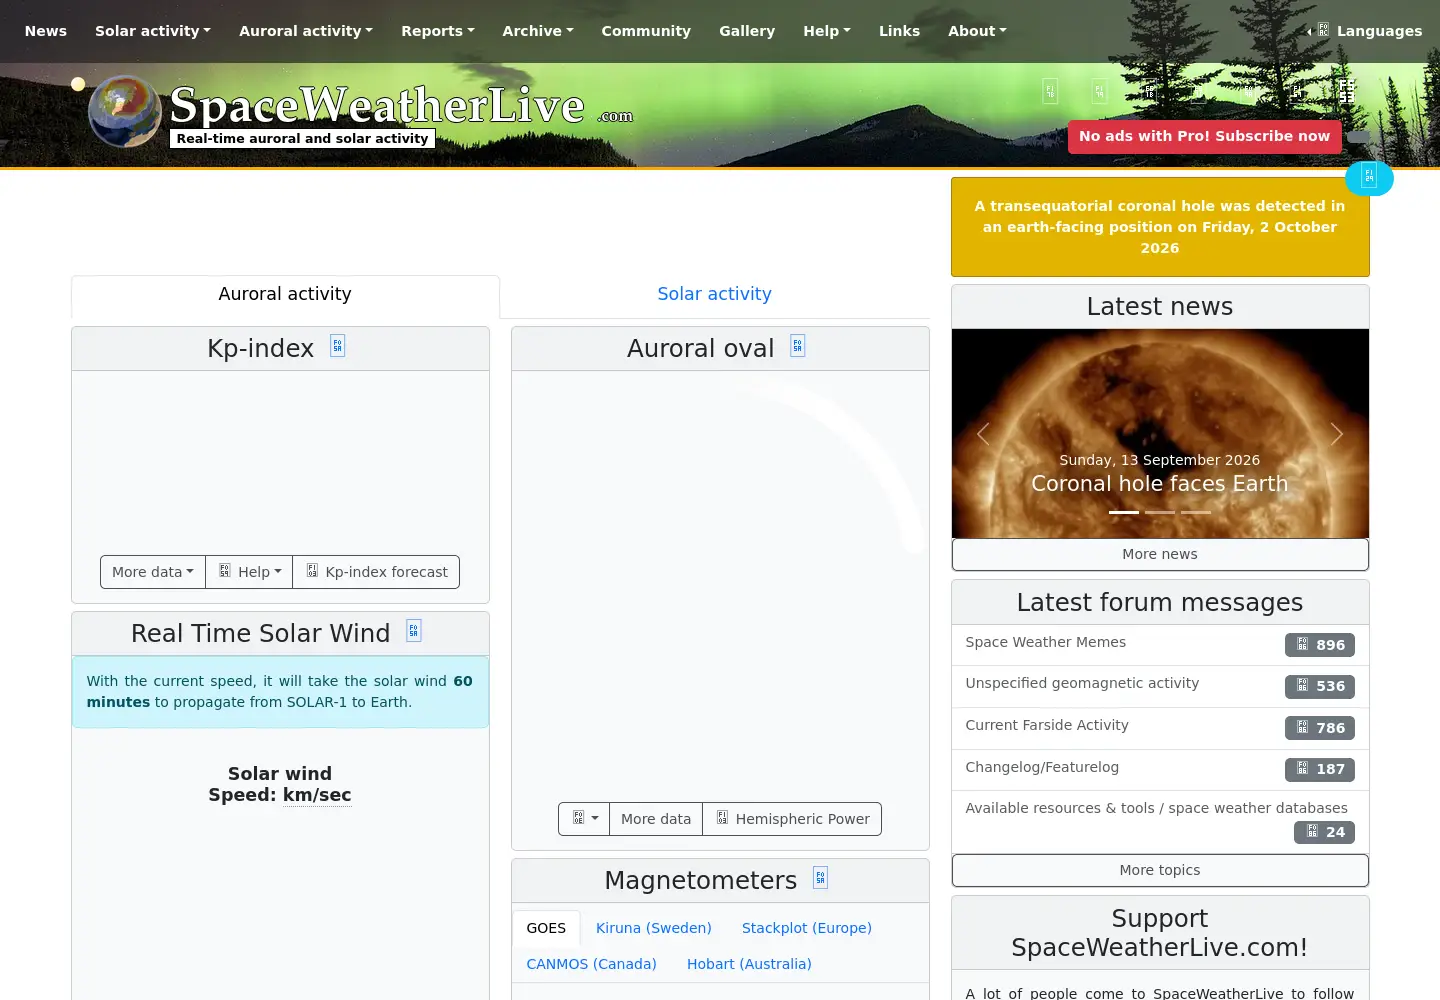The height and width of the screenshot is (1000, 1440).
Task: Open Hemispheric Power from Auroral oval
Action: 792,819
